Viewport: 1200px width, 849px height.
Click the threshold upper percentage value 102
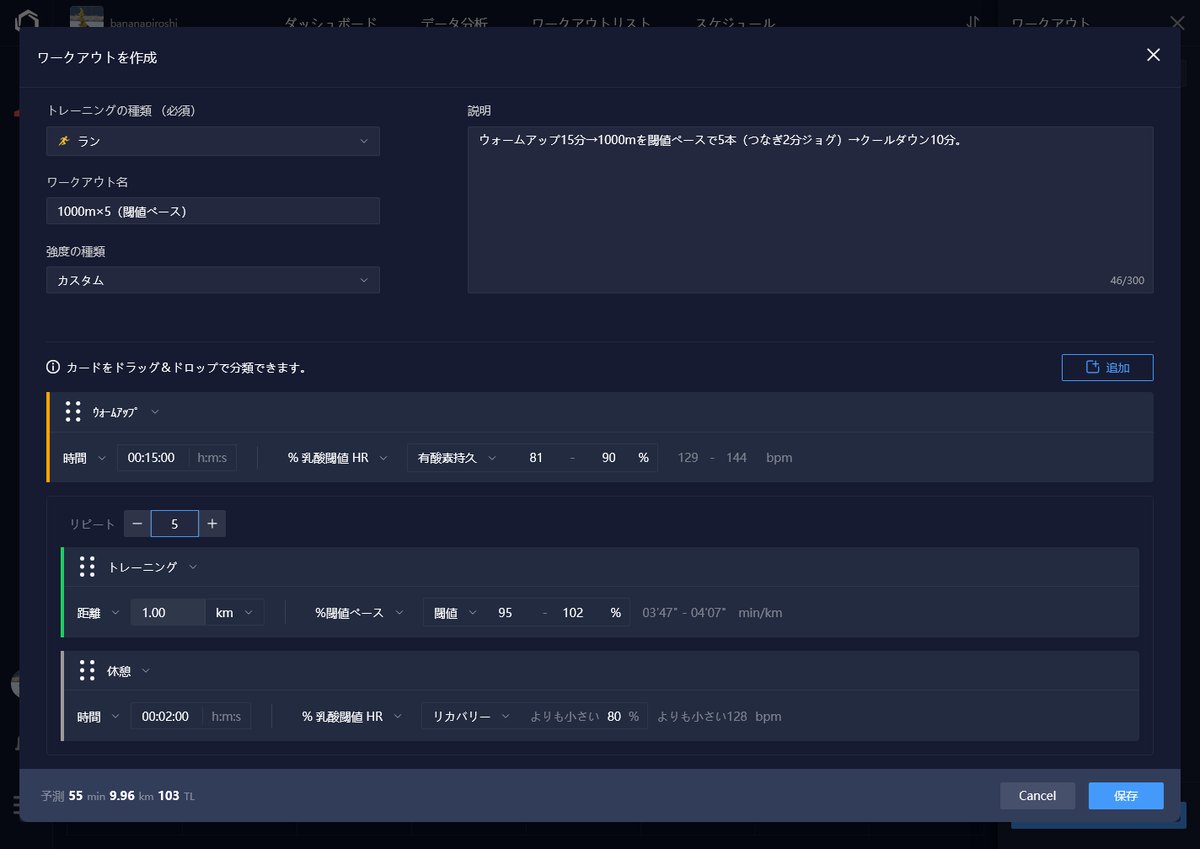tap(573, 613)
